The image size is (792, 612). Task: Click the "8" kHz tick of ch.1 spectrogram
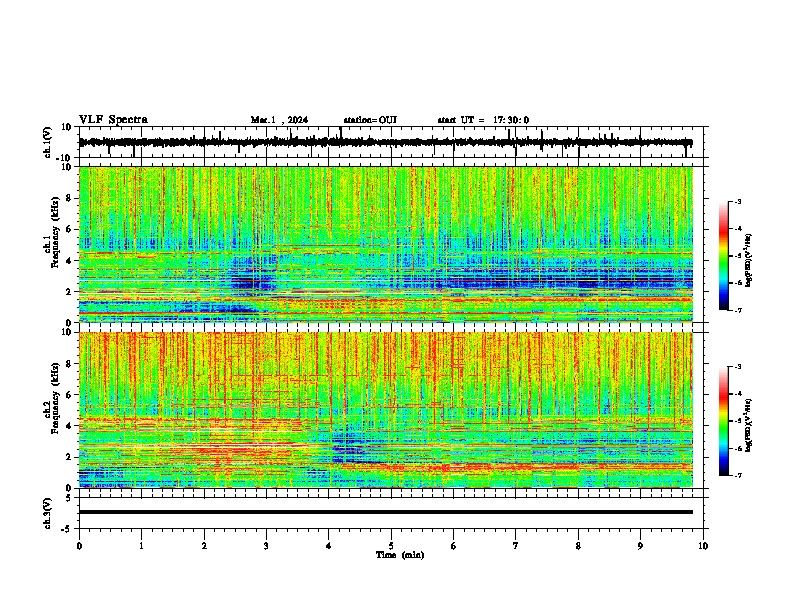[69, 198]
